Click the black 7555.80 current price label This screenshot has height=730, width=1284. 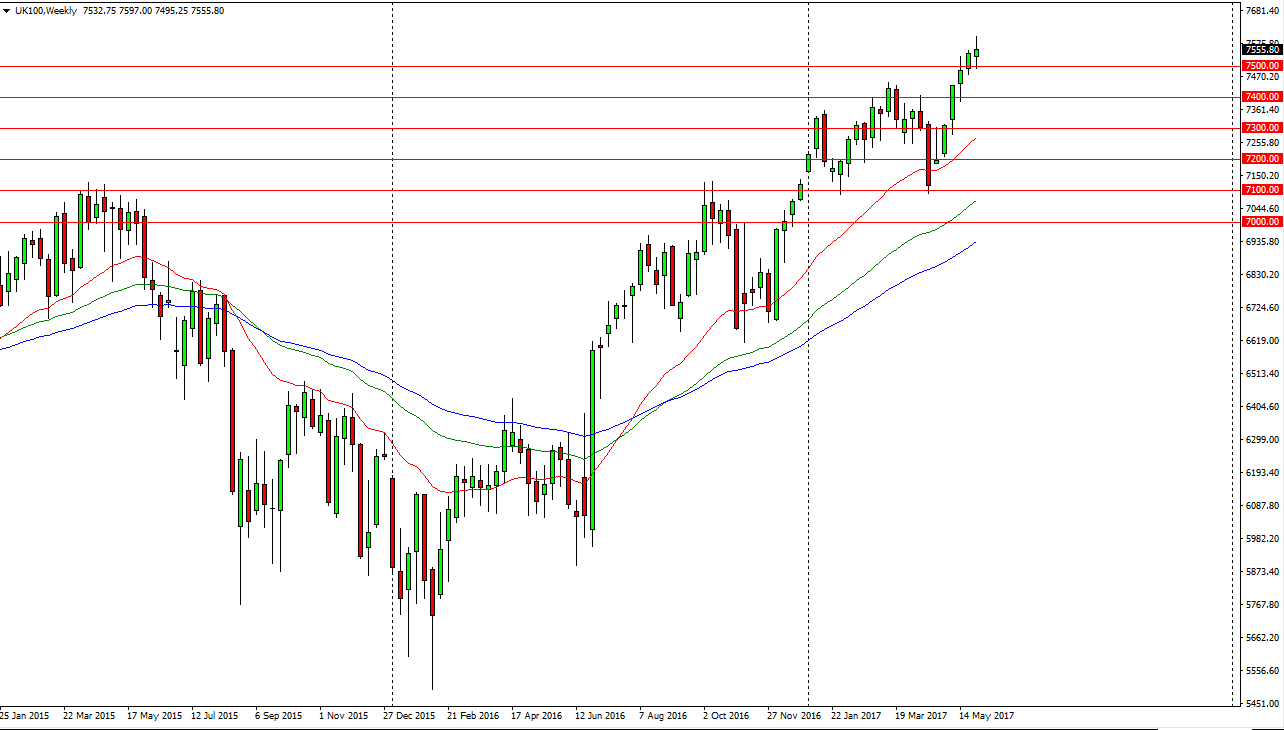click(1261, 50)
